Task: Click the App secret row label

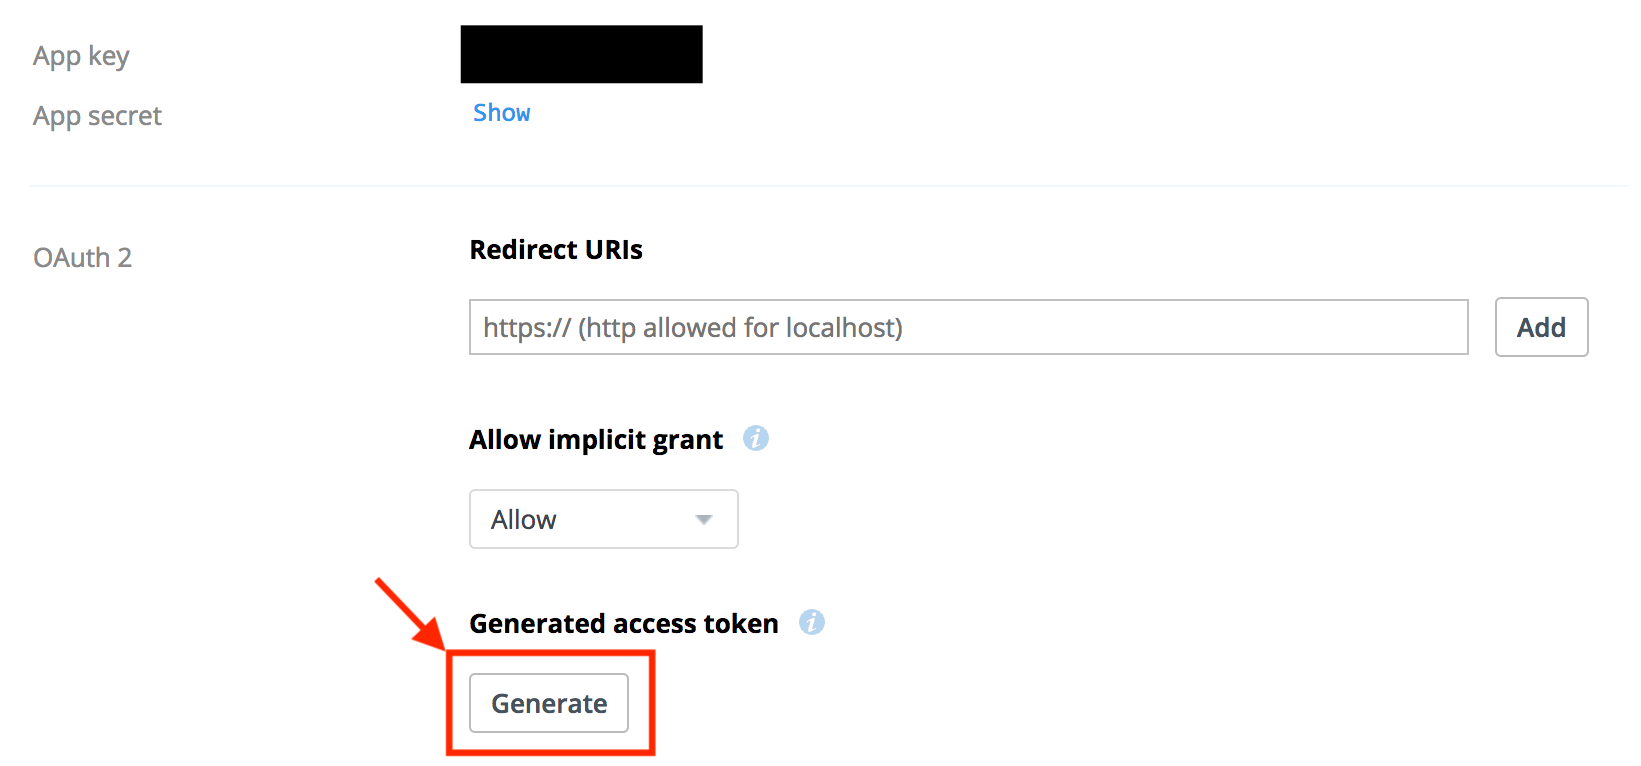Action: pos(96,115)
